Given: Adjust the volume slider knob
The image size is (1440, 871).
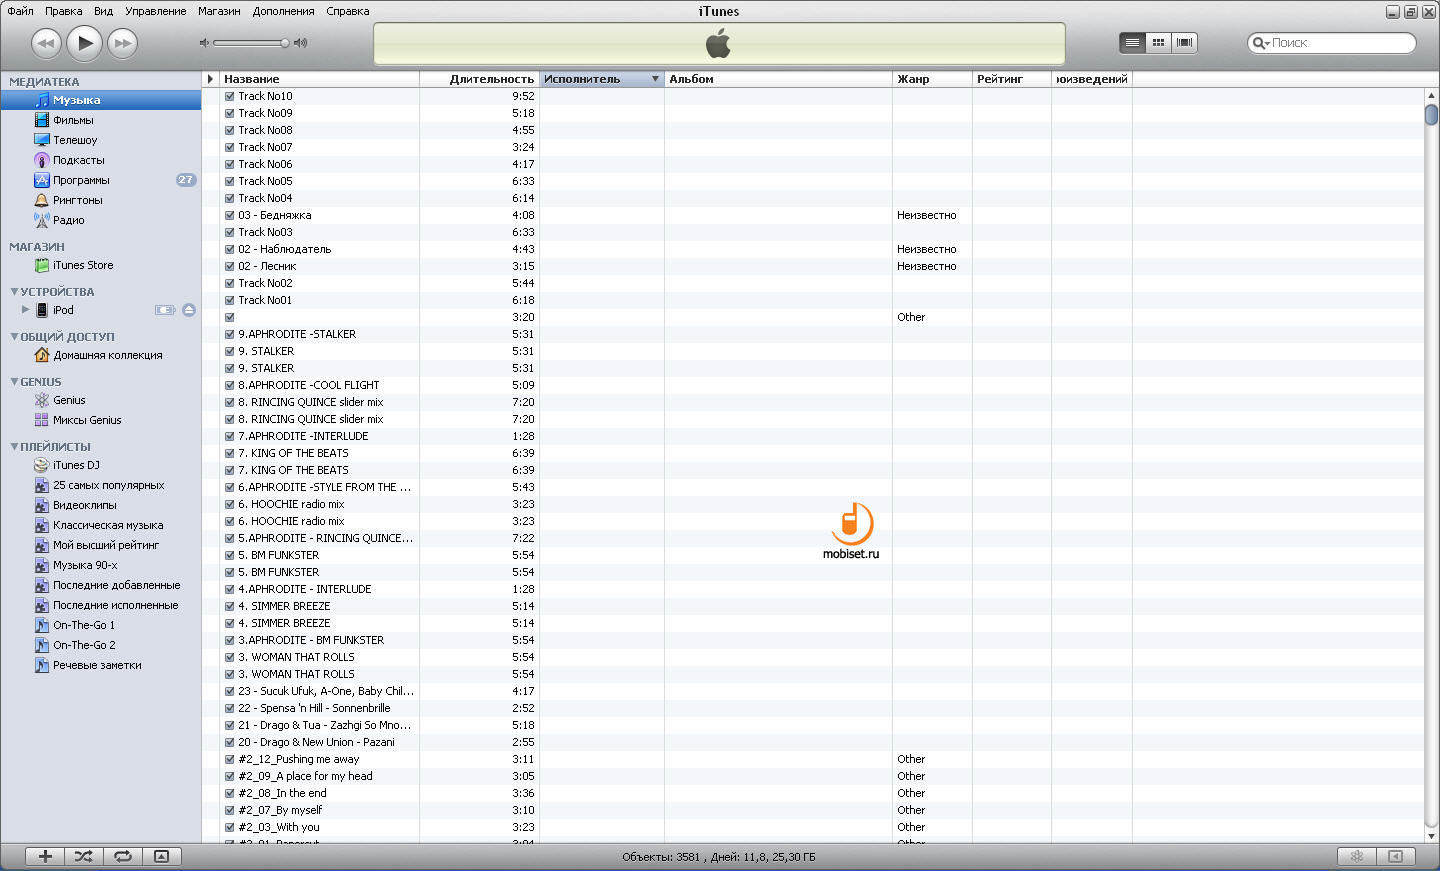Looking at the screenshot, I should click(x=285, y=43).
